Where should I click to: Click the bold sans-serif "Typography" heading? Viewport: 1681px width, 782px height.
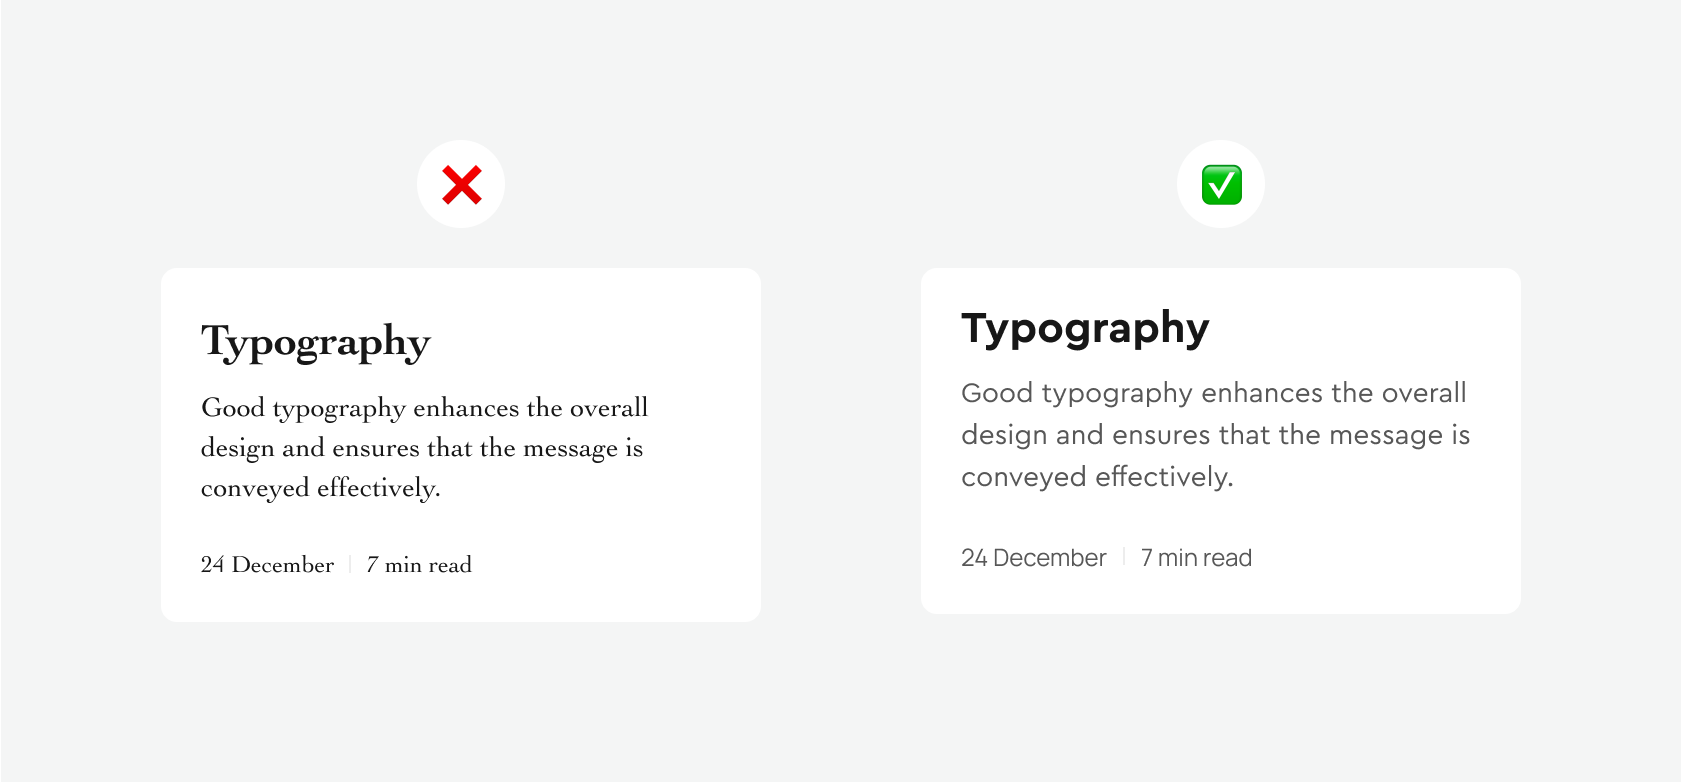[x=1085, y=328]
